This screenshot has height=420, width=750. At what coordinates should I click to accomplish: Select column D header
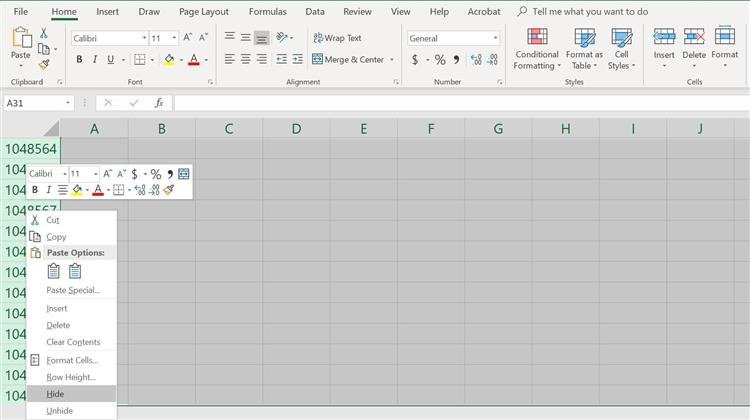pos(296,129)
